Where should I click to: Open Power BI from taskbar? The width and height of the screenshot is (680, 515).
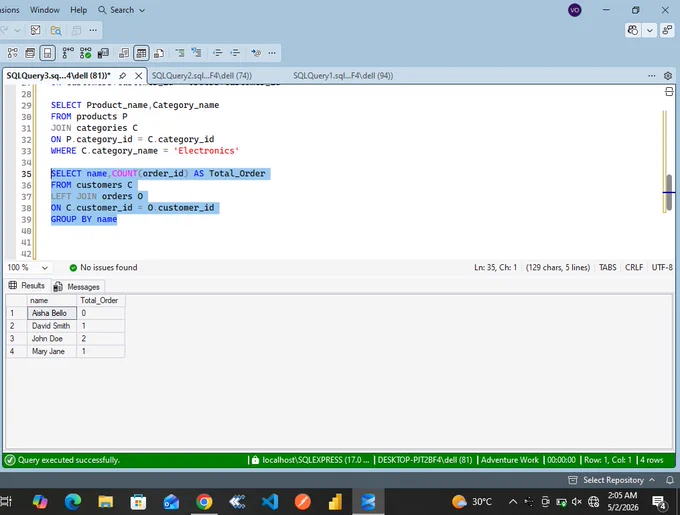click(x=335, y=502)
